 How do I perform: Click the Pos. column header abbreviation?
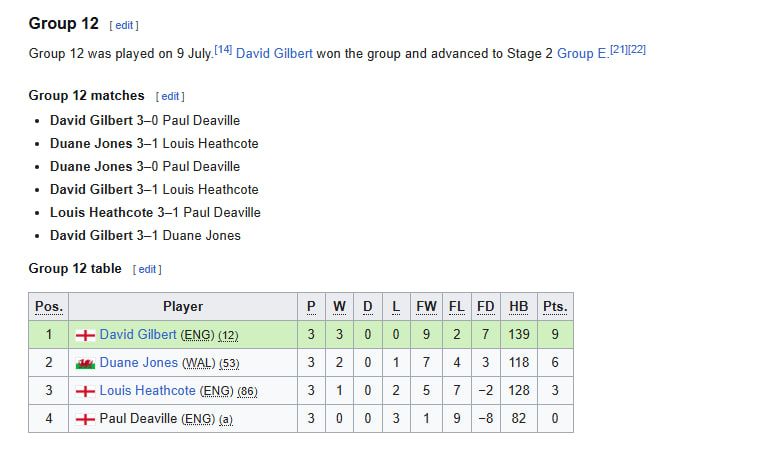[49, 307]
